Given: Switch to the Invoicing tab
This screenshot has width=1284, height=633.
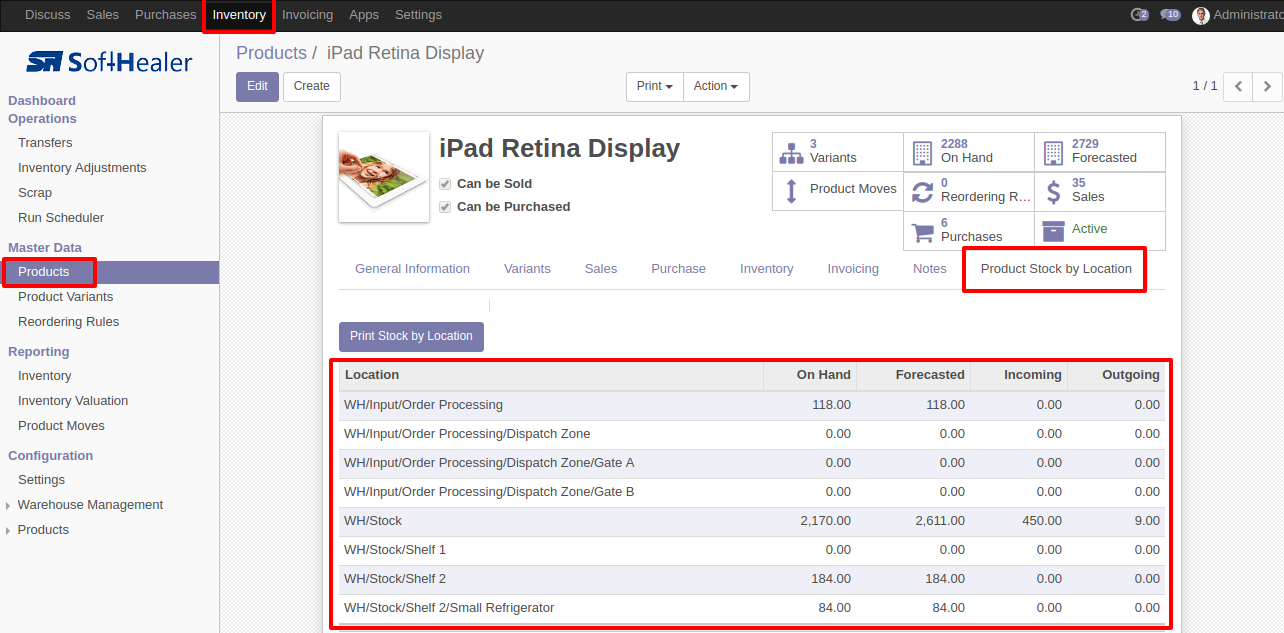Looking at the screenshot, I should point(853,269).
